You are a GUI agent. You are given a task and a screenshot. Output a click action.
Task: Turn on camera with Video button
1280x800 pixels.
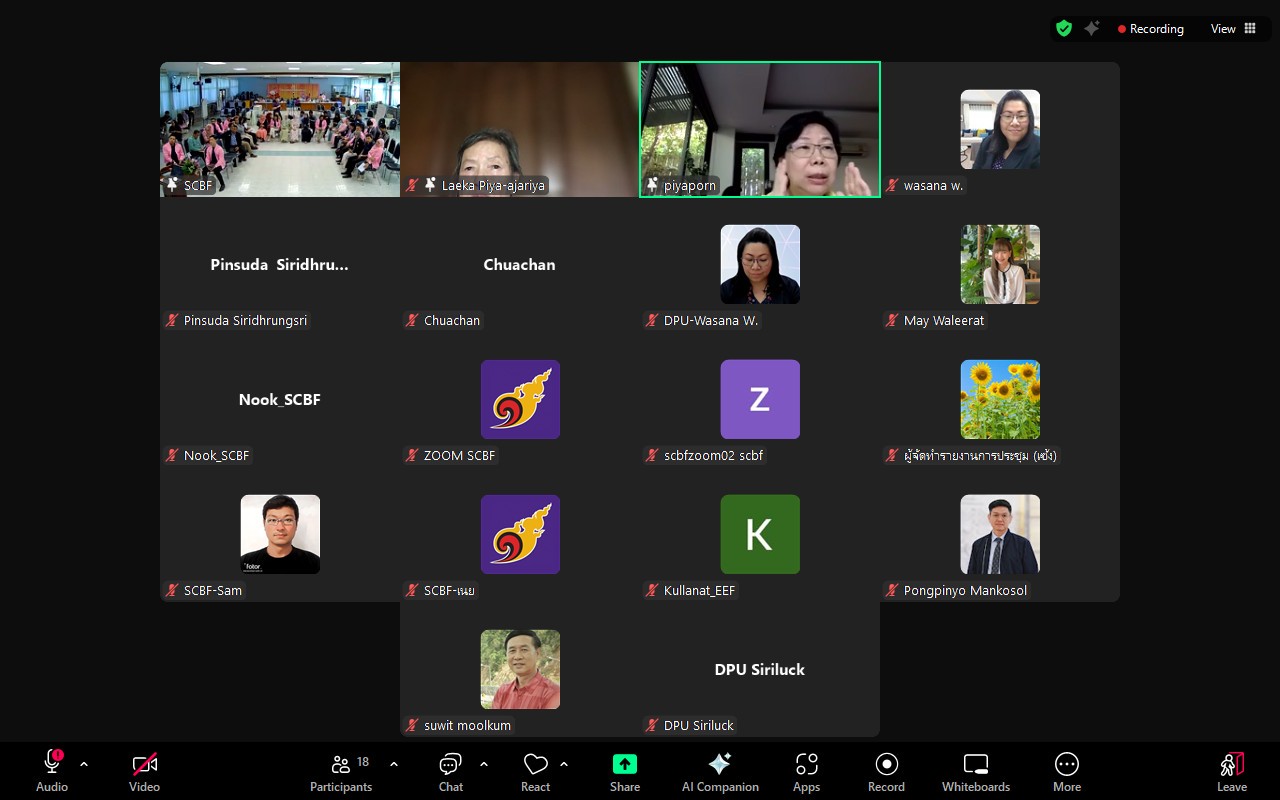[144, 771]
